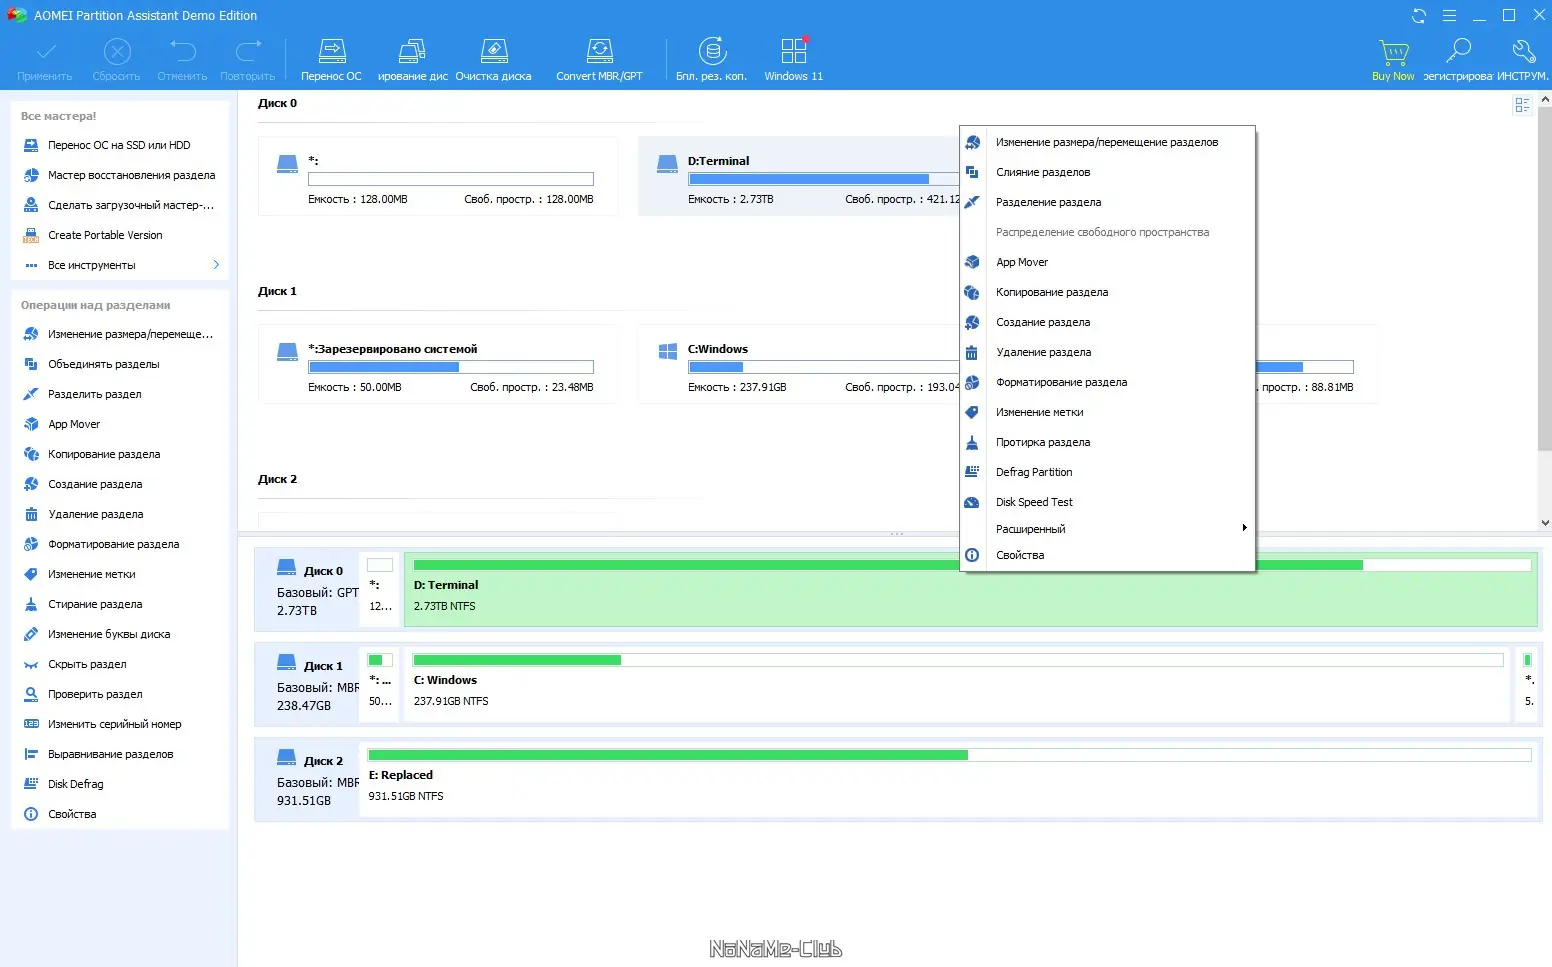
Task: Choose App Mover in the context menu
Action: tap(1107, 262)
